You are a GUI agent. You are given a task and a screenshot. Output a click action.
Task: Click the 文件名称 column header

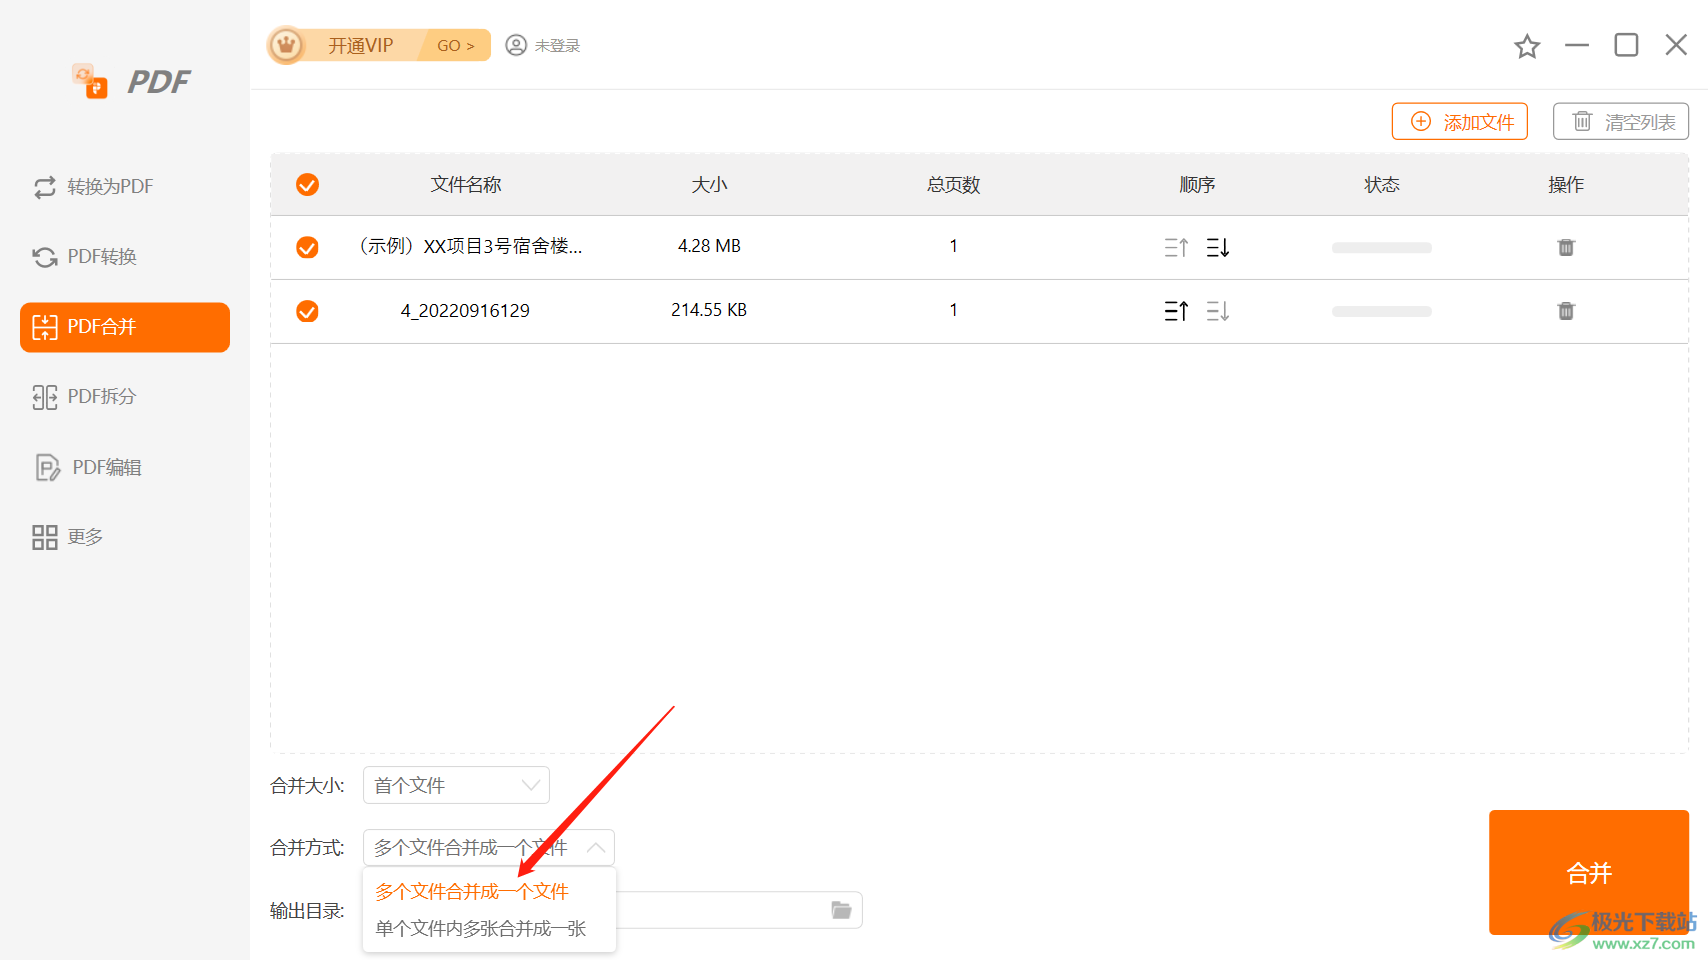(x=466, y=185)
